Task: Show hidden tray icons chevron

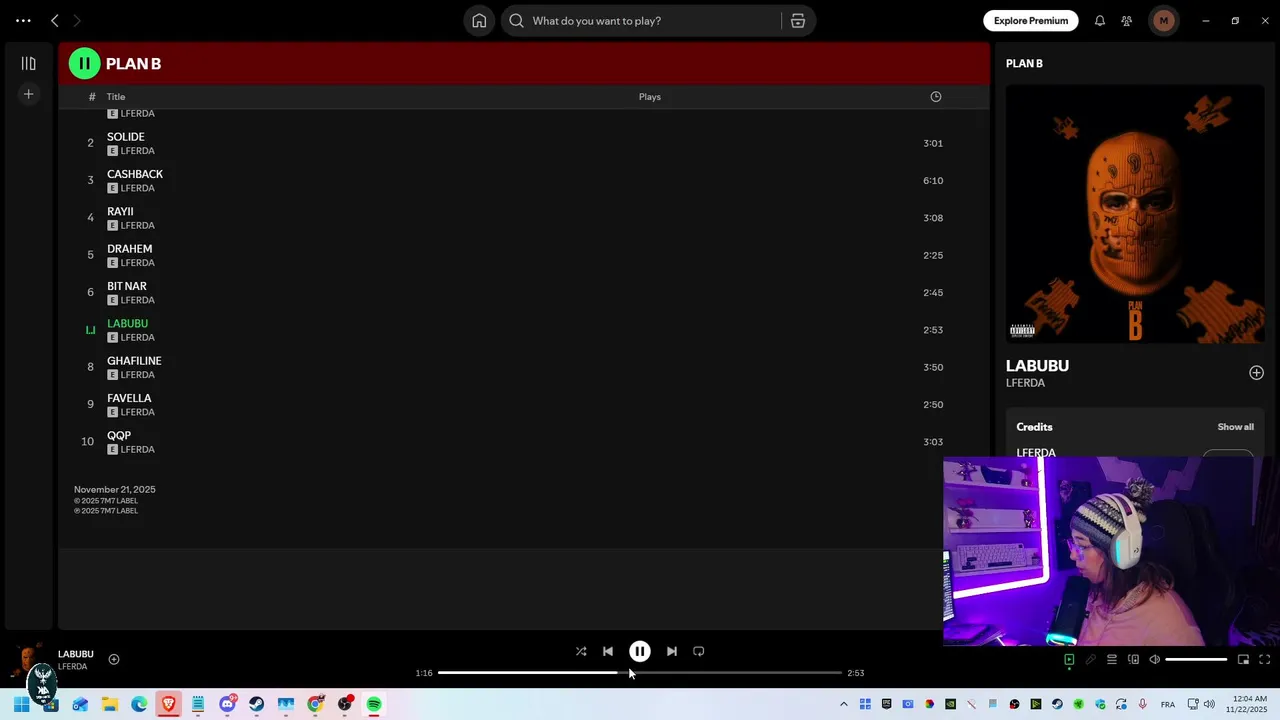Action: point(844,704)
